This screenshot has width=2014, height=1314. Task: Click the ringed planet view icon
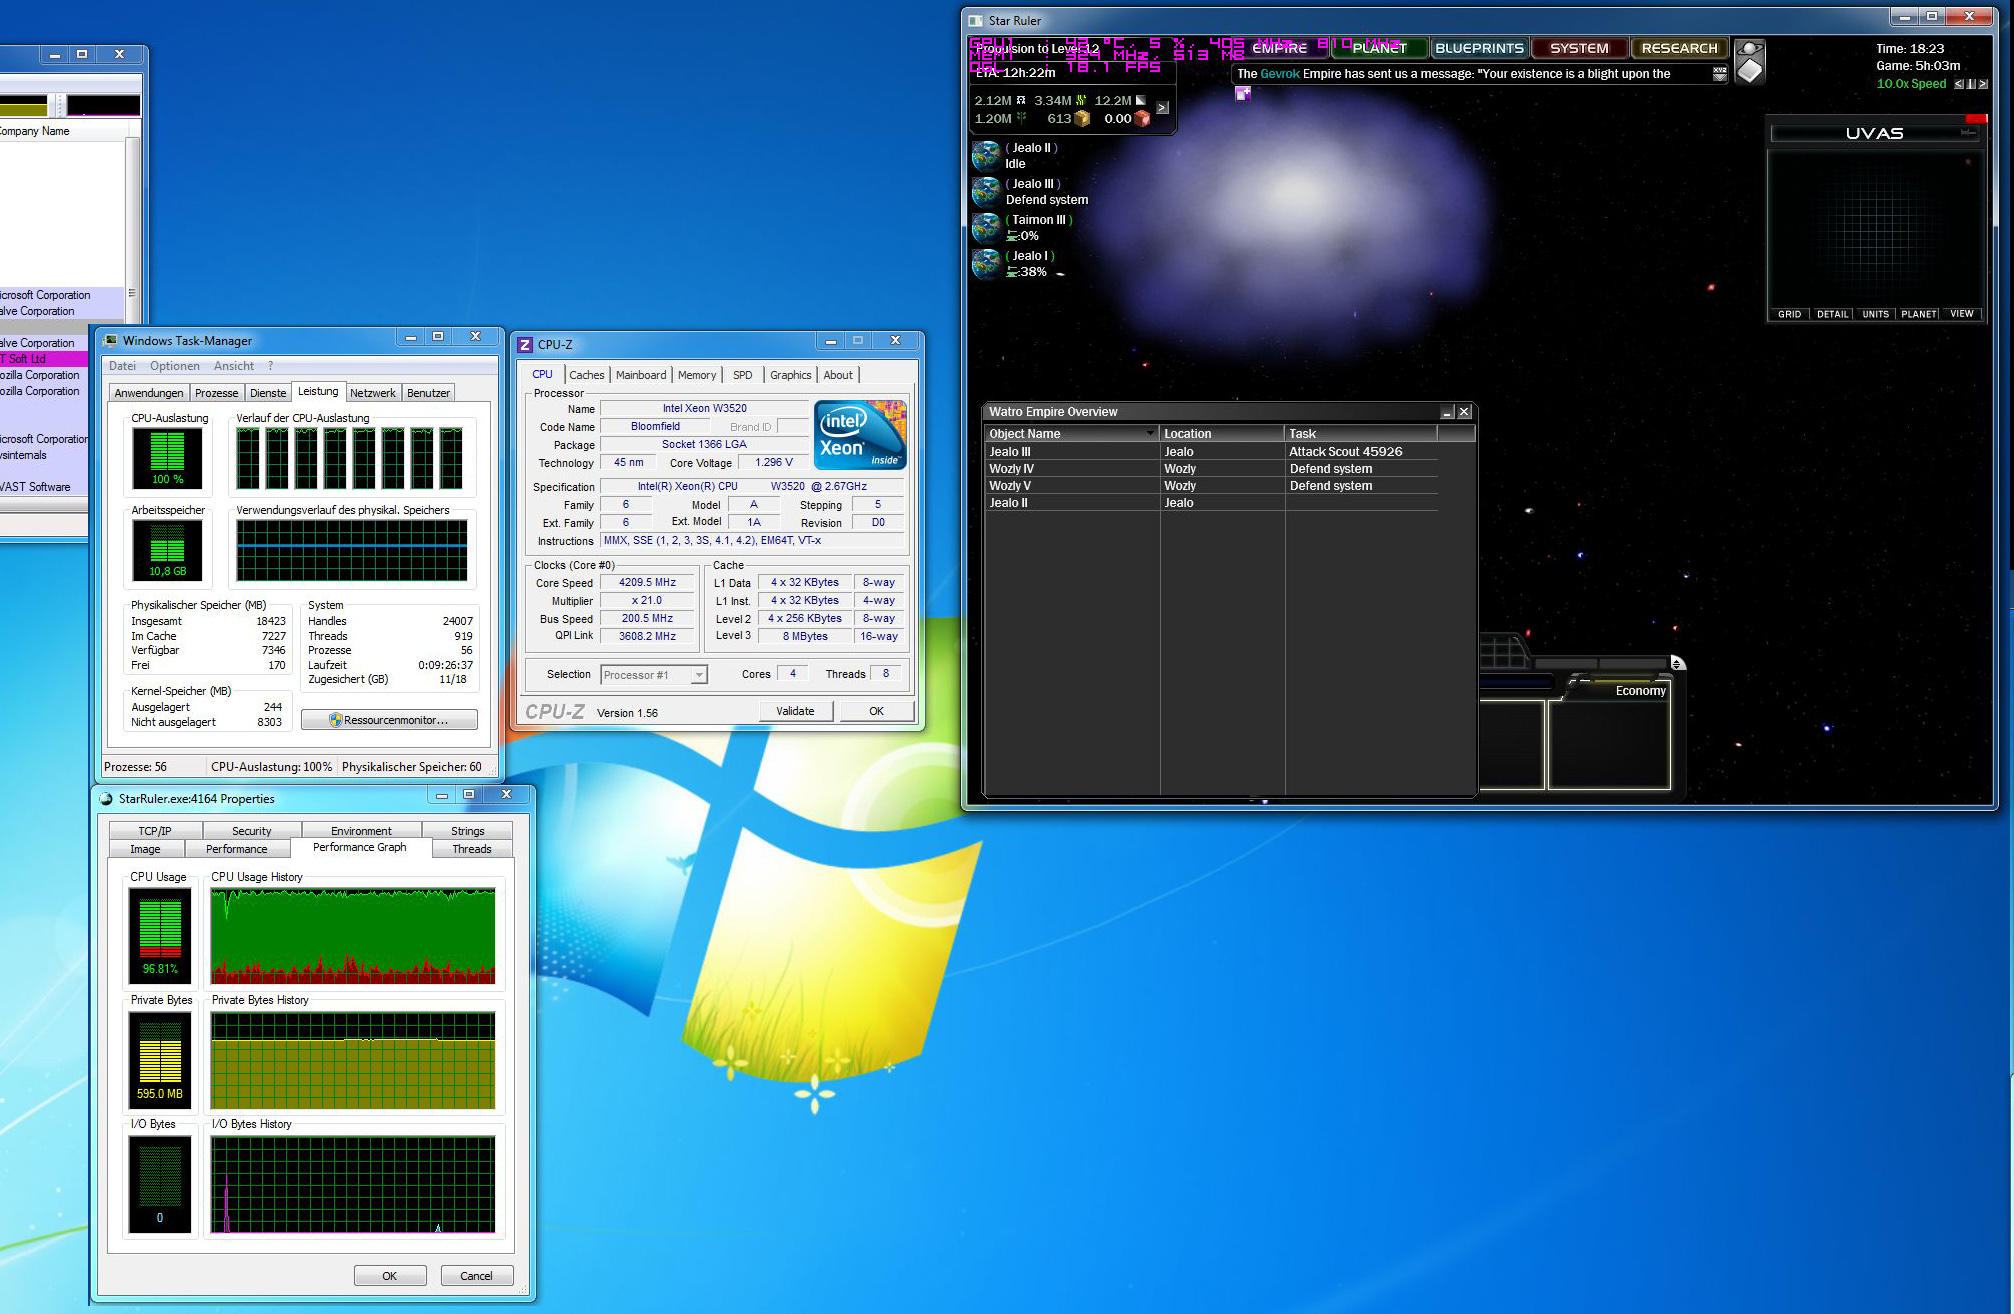coord(1749,49)
